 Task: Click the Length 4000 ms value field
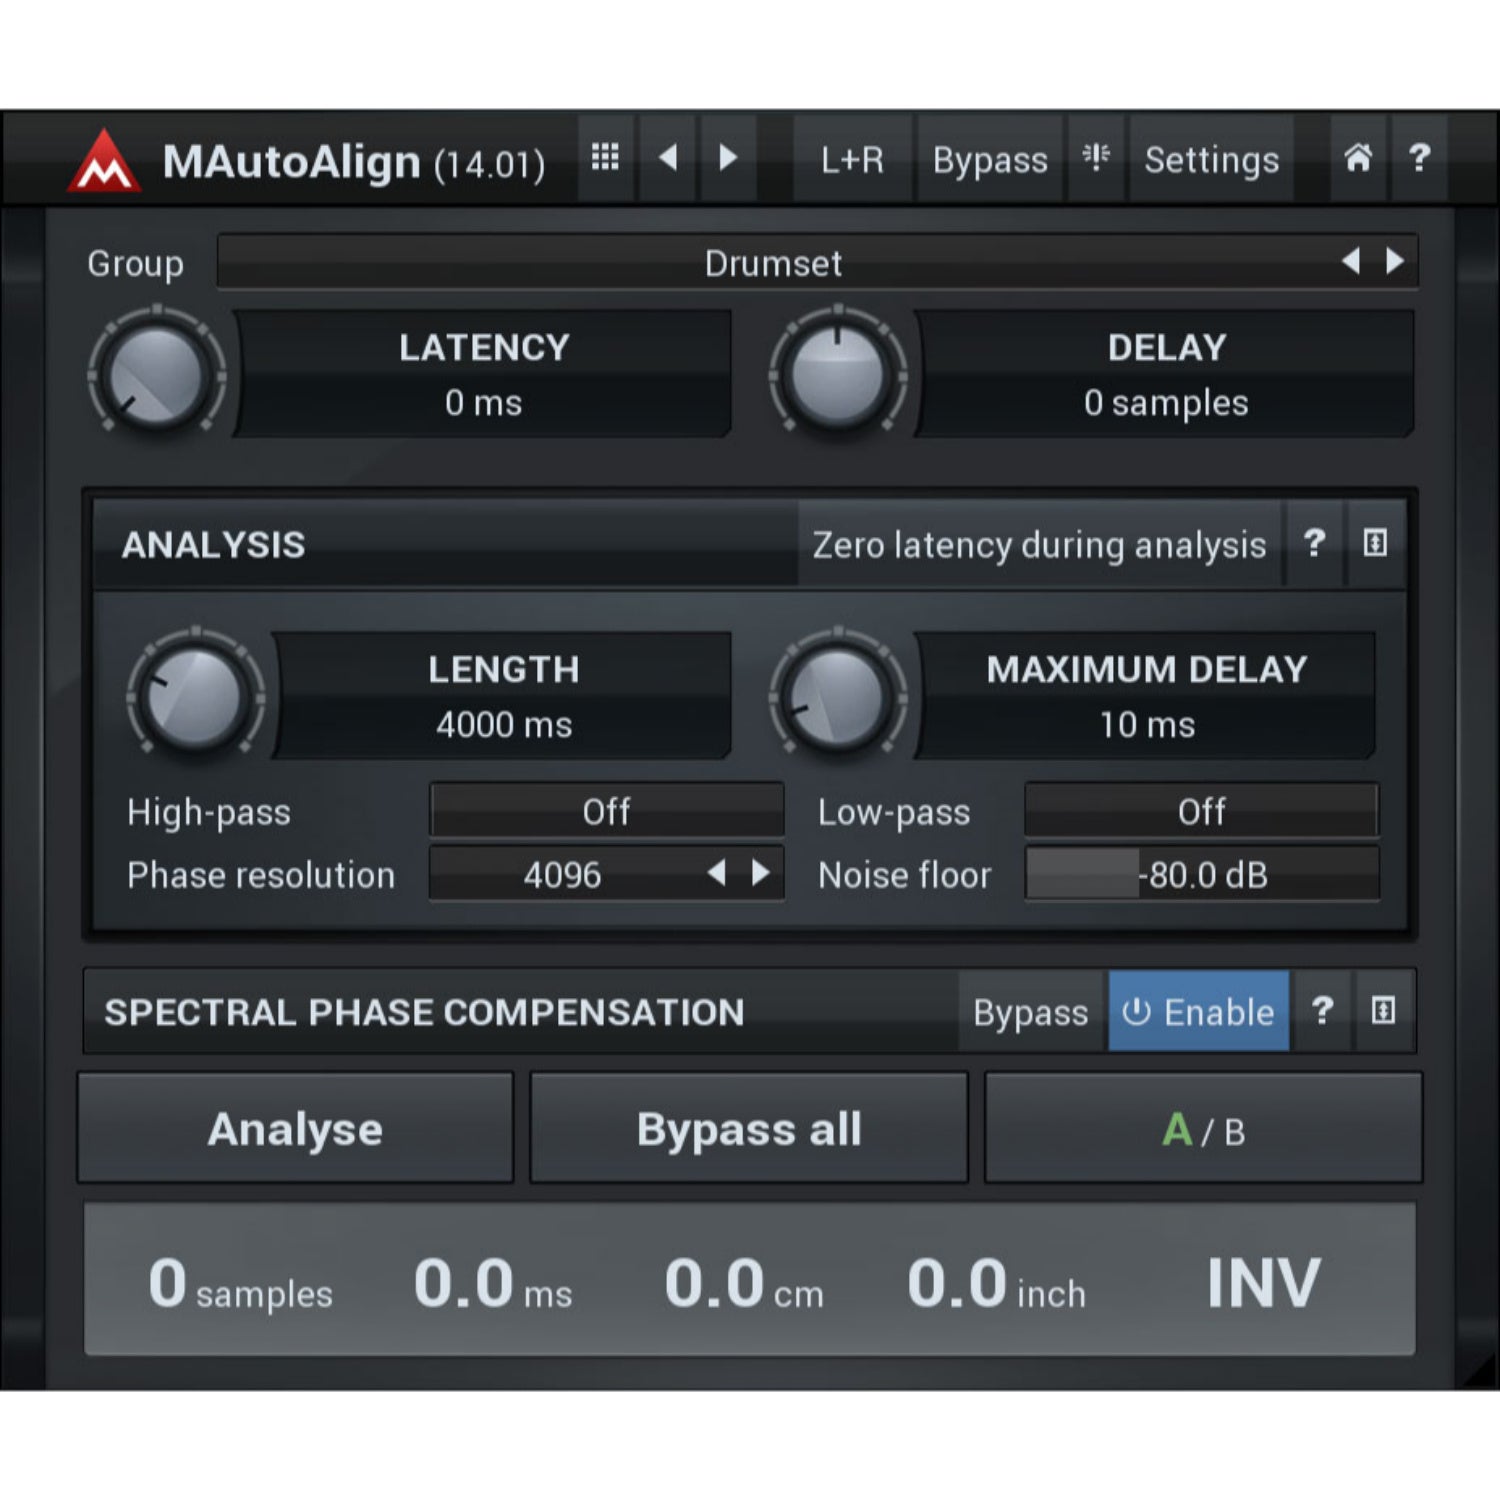(503, 695)
